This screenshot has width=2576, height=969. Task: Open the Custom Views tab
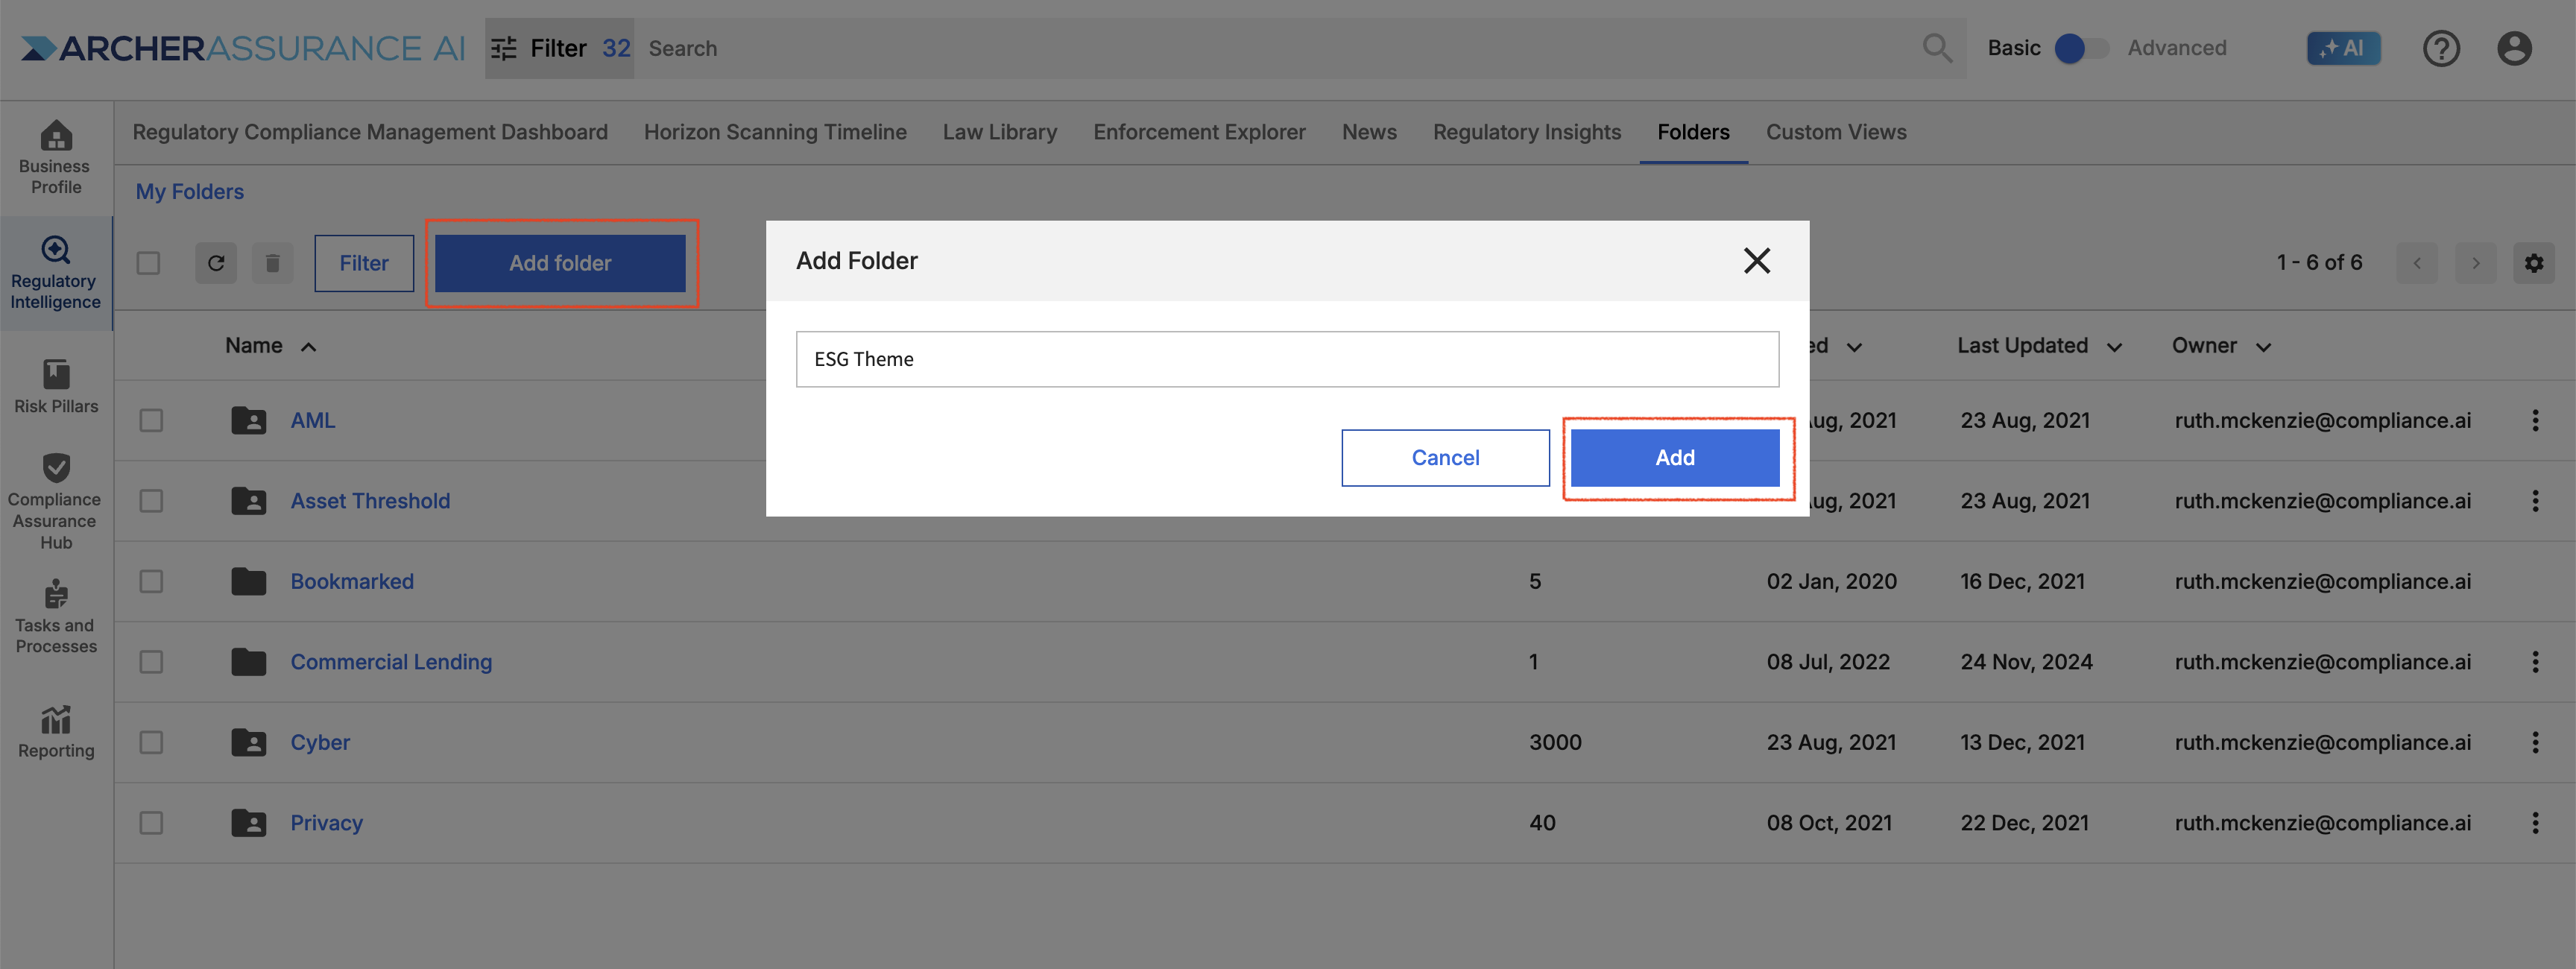click(1835, 132)
